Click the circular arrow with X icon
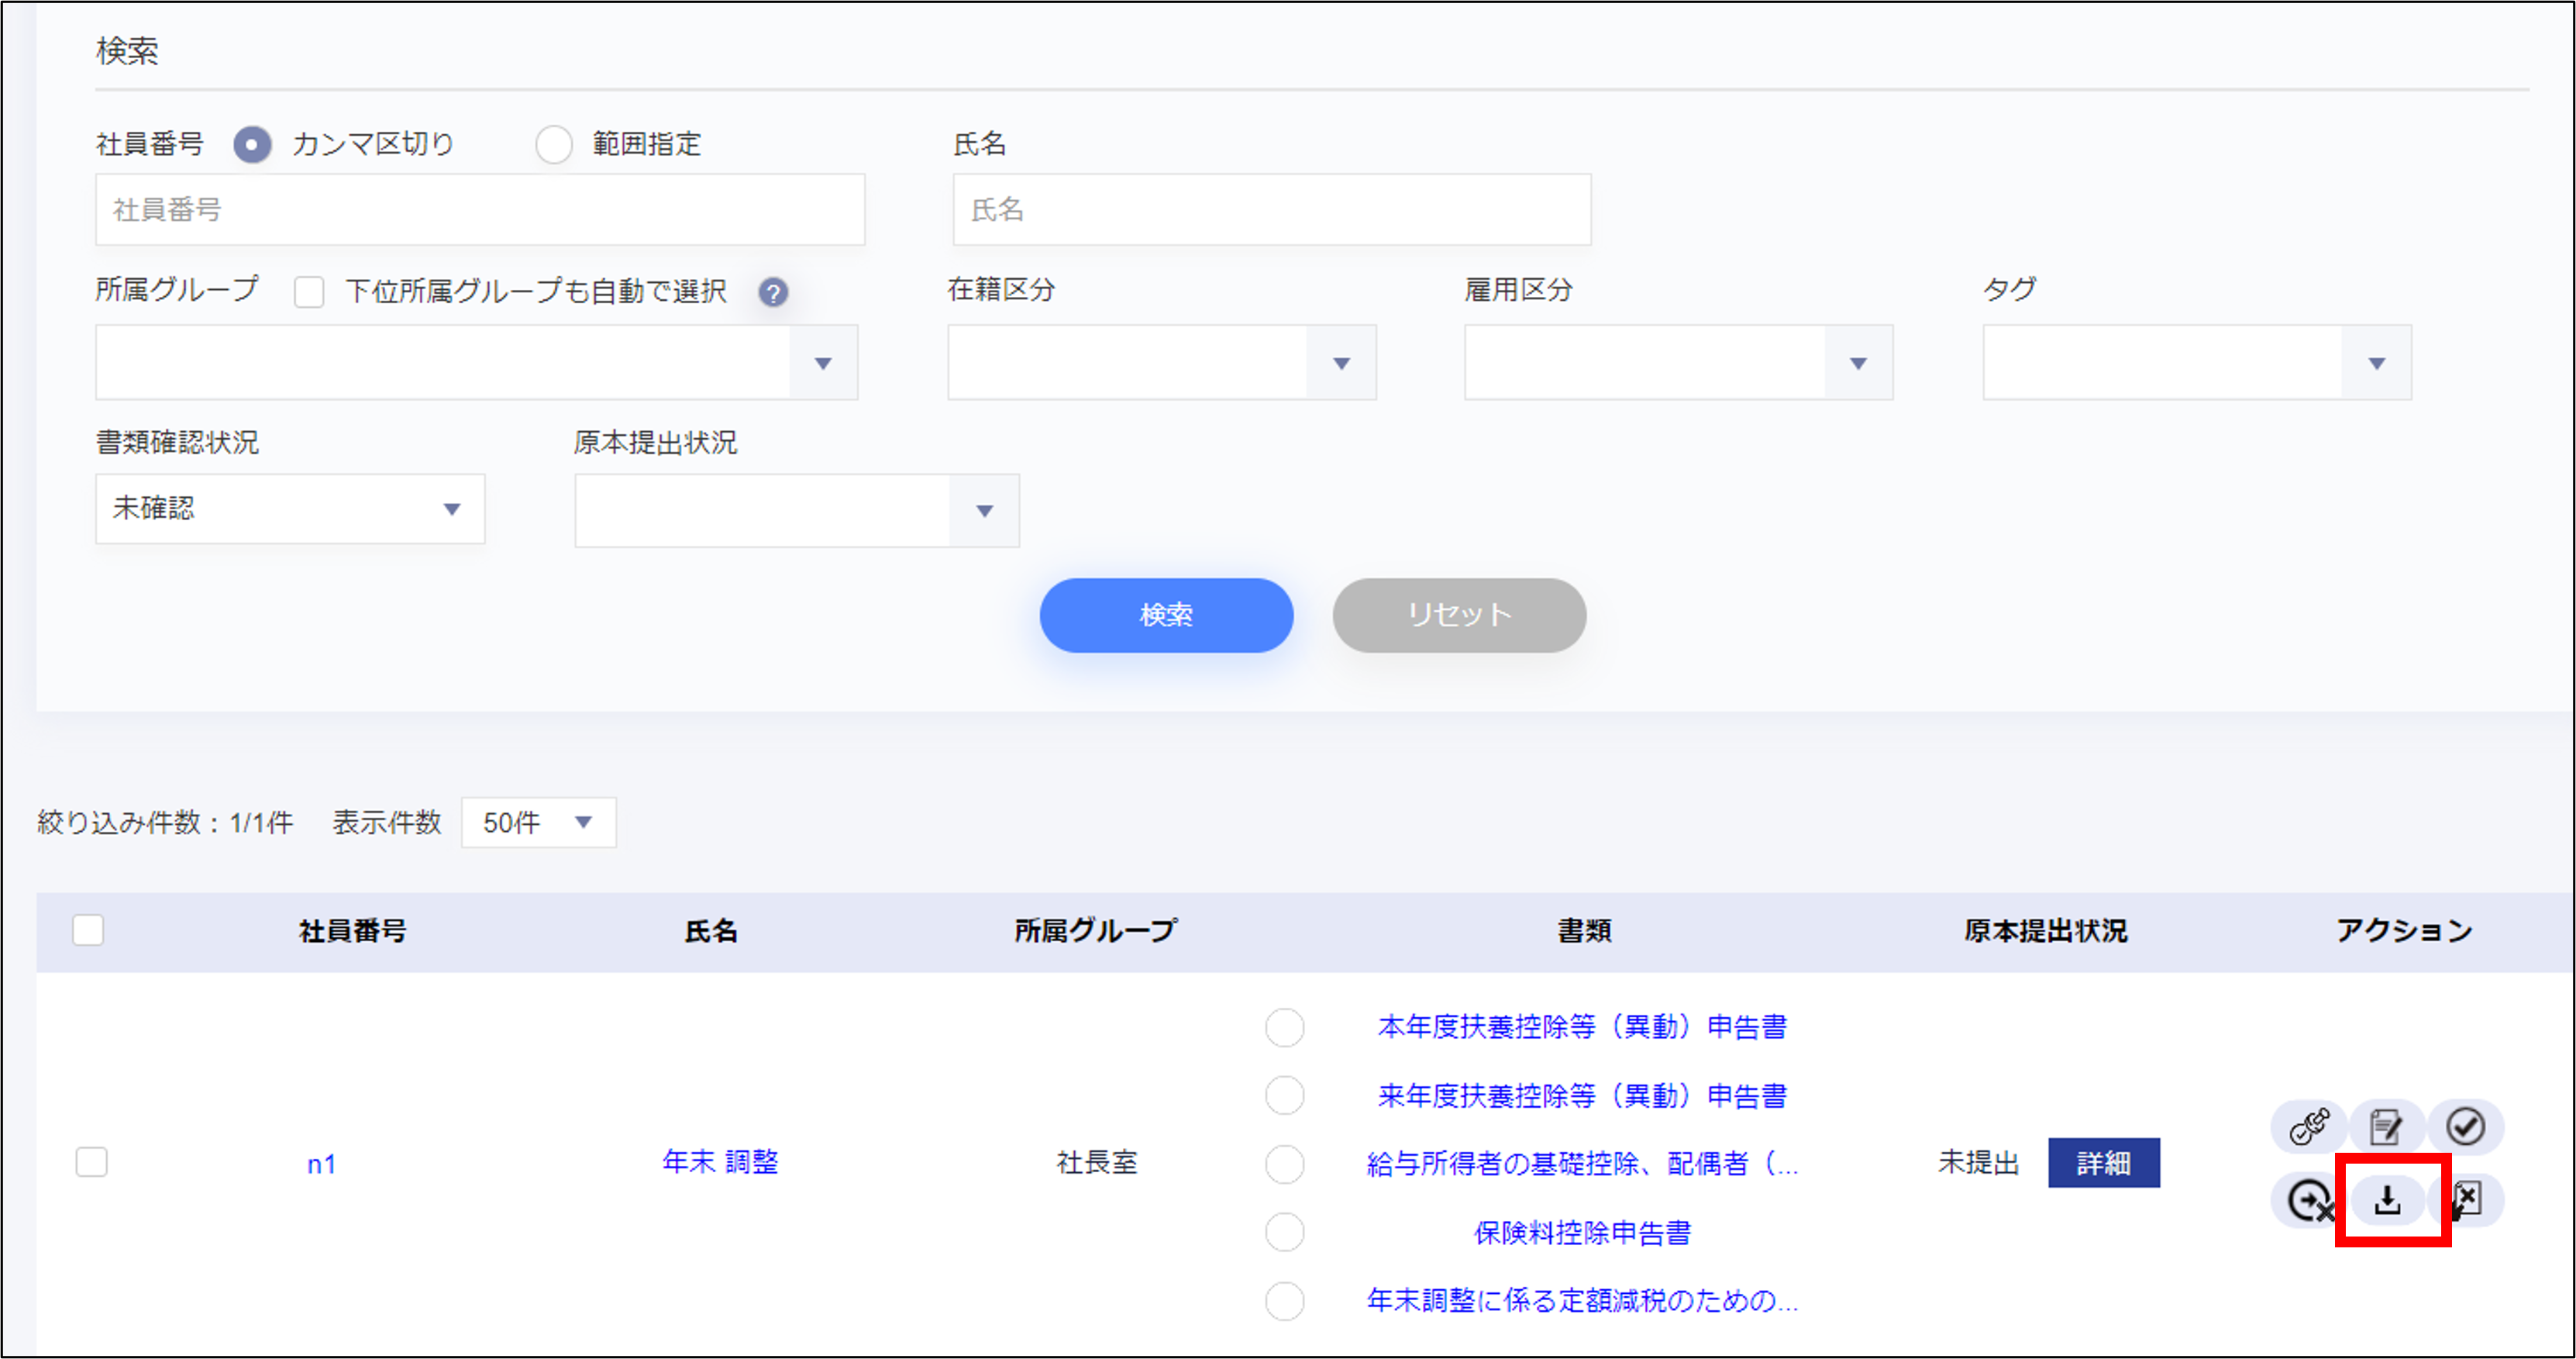 point(2309,1199)
